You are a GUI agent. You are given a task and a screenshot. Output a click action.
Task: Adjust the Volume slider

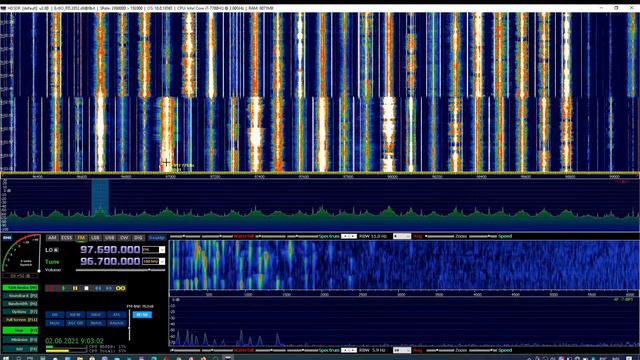point(120,270)
